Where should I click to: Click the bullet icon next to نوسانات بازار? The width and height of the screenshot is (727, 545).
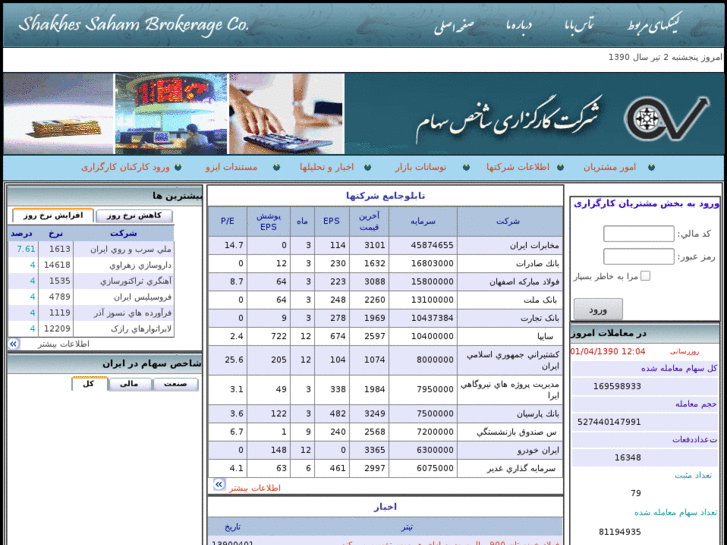pos(466,167)
